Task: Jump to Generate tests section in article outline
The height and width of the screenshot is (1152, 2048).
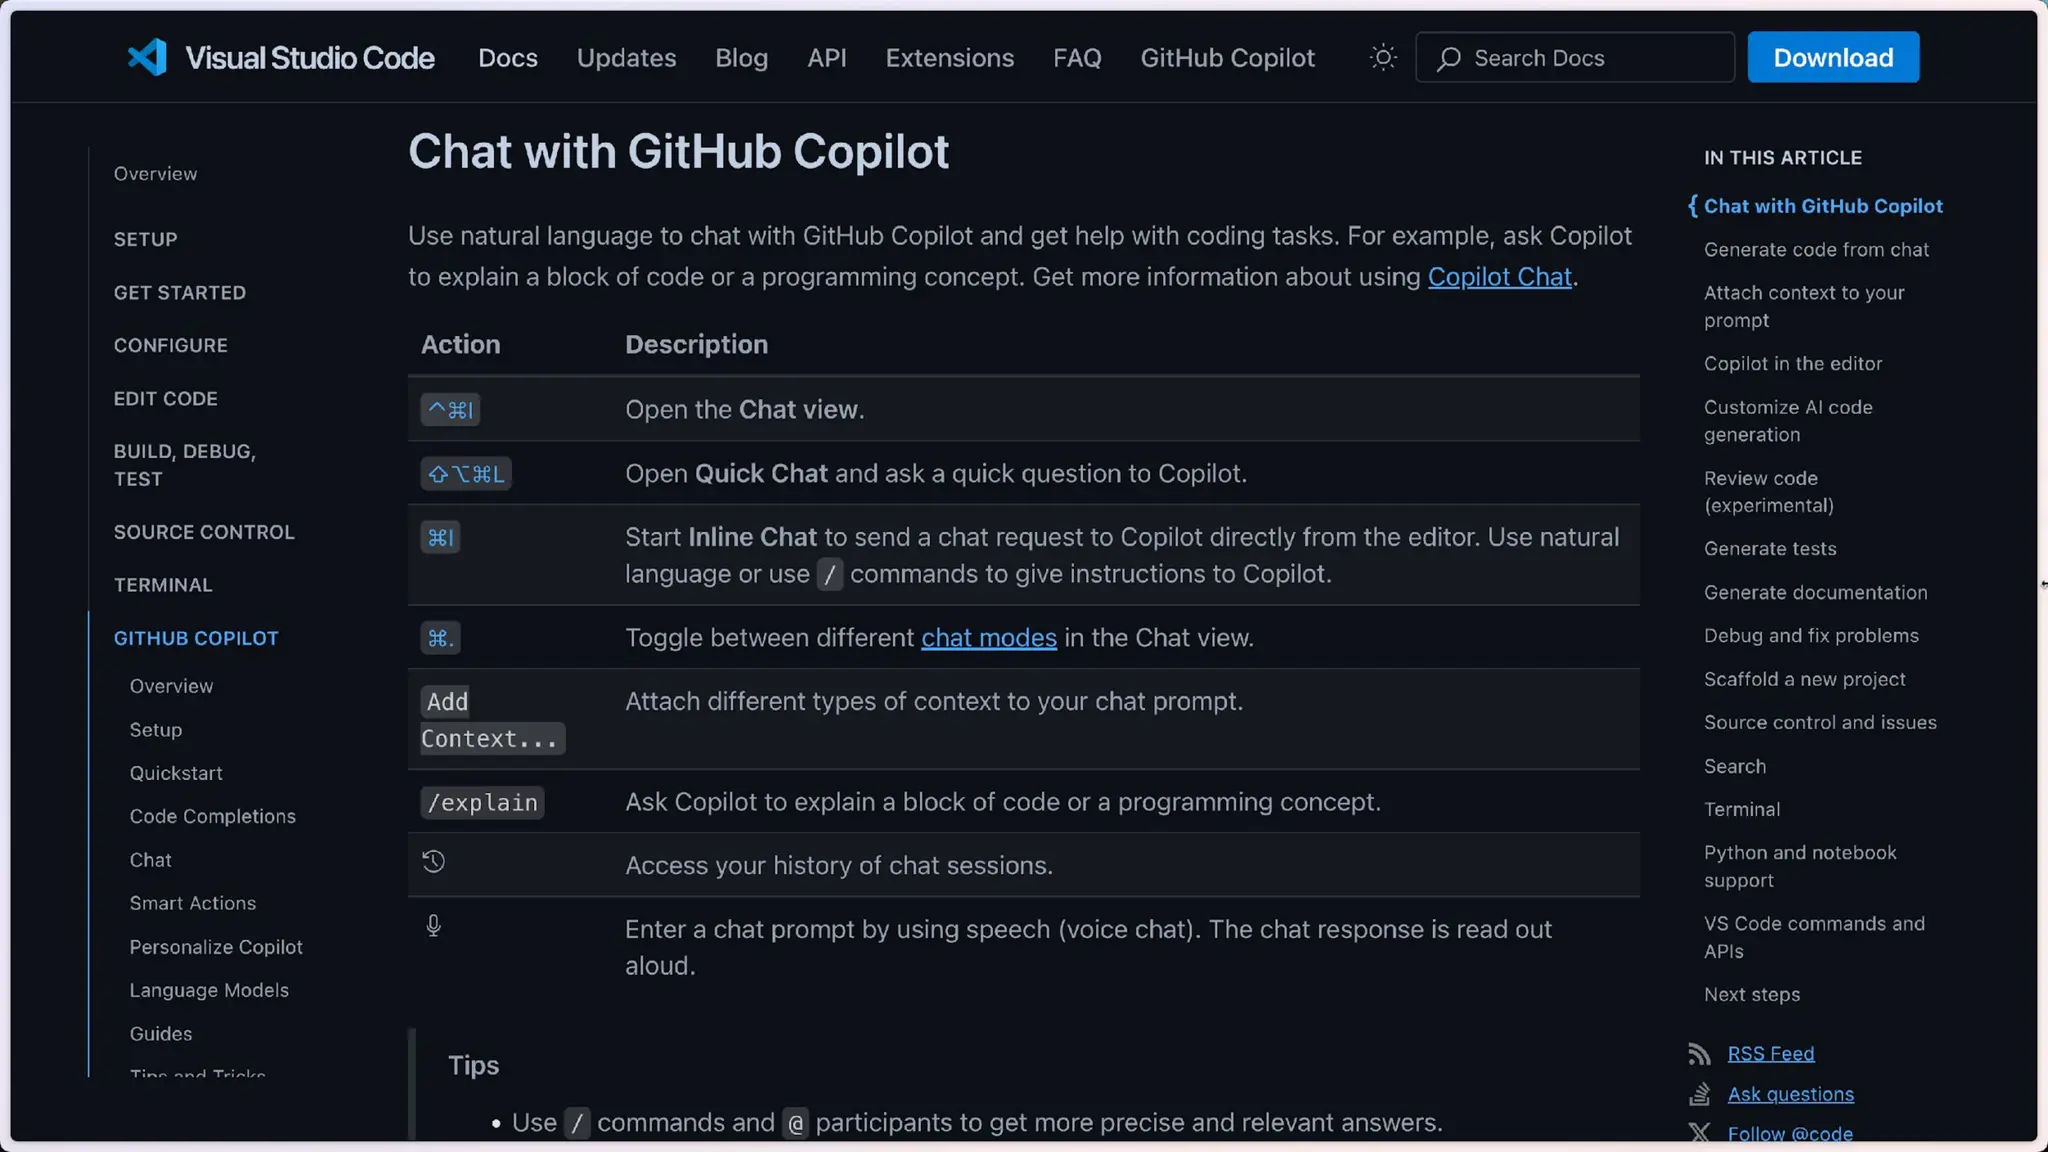Action: tap(1769, 549)
